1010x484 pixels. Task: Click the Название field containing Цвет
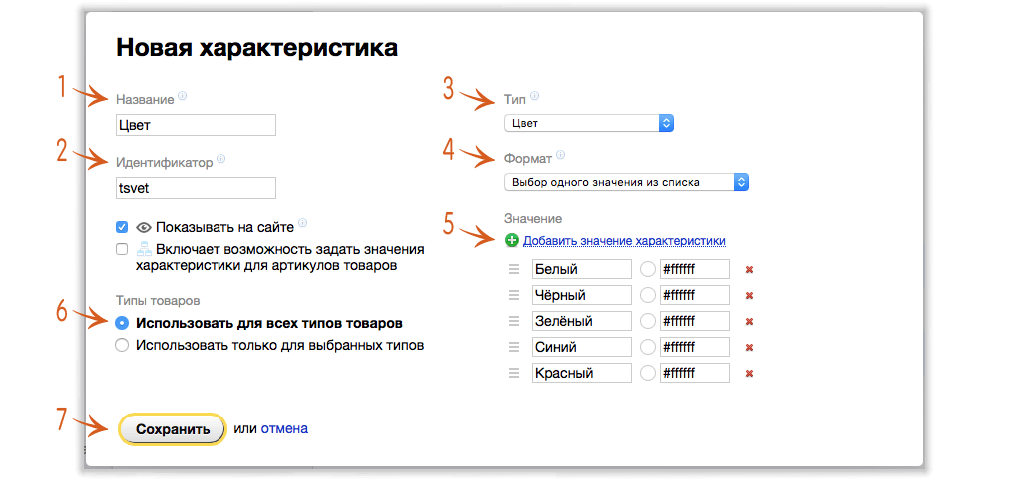tap(196, 125)
